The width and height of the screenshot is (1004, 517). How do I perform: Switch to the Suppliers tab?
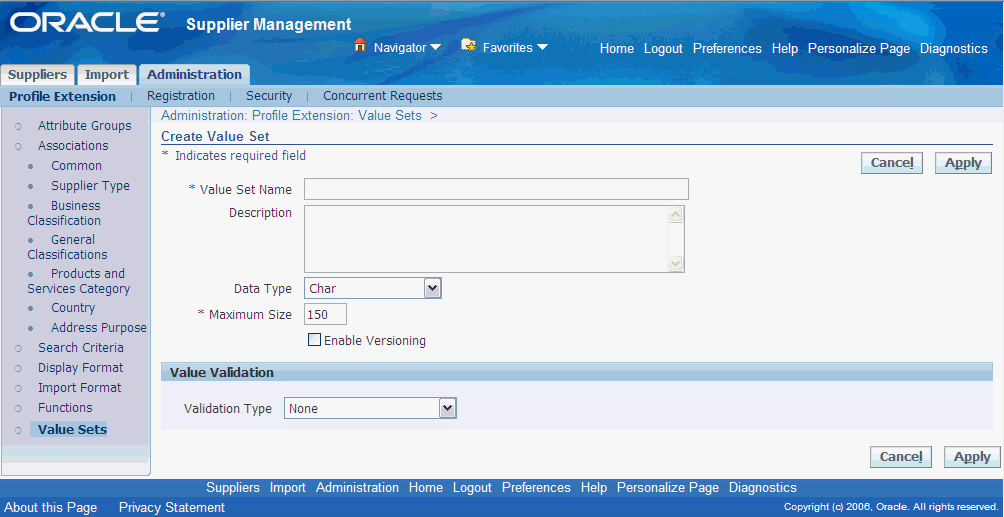coord(38,74)
